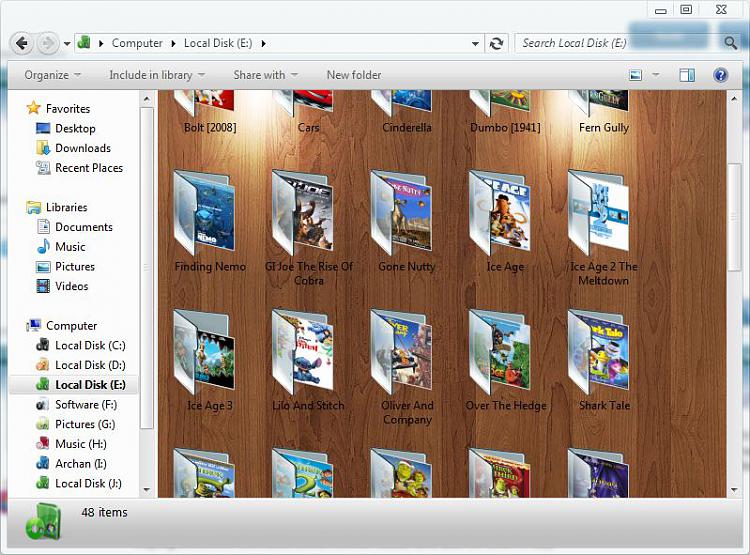Open Local Disk (J:) in sidebar

pyautogui.click(x=88, y=483)
